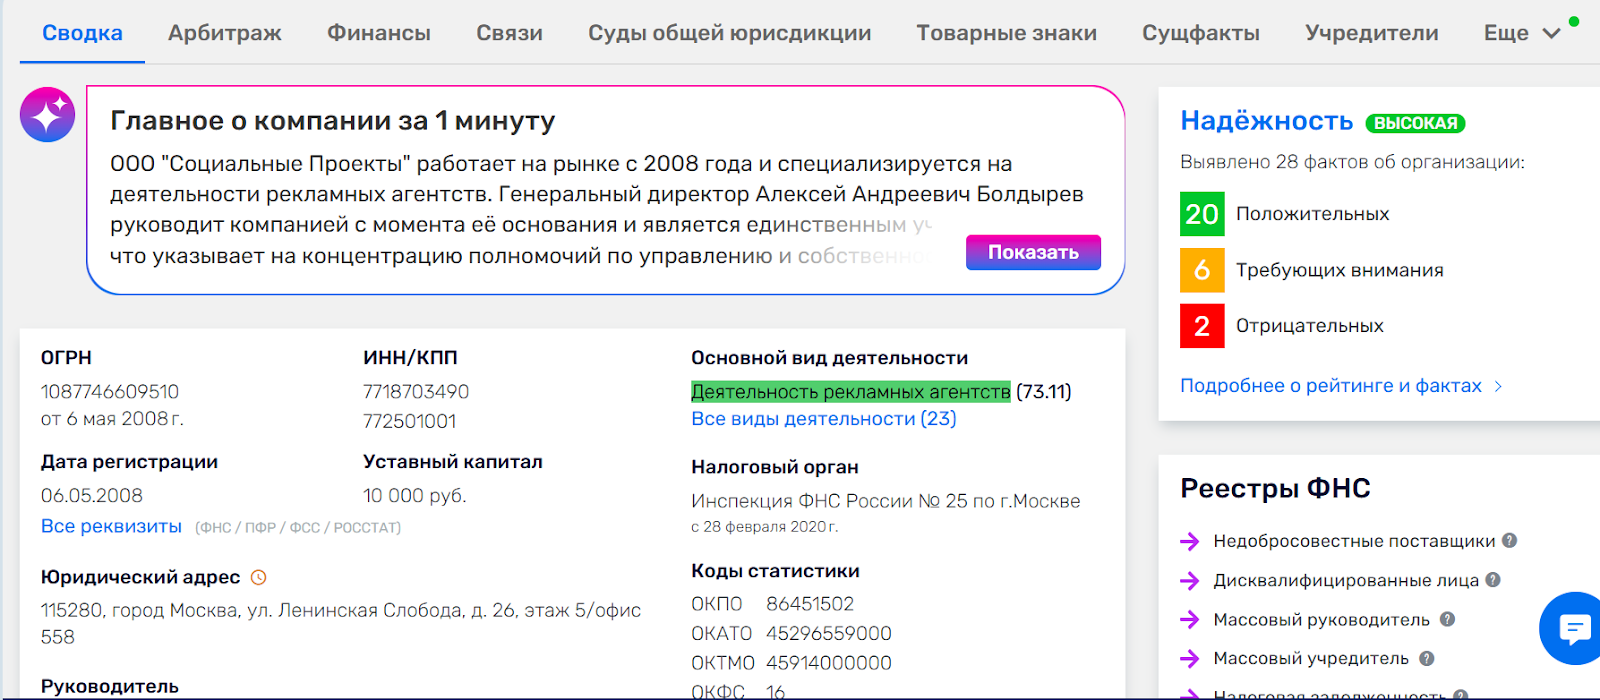Viewport: 1600px width, 700px height.
Task: Expand the Еще dropdown menu
Action: (1521, 33)
